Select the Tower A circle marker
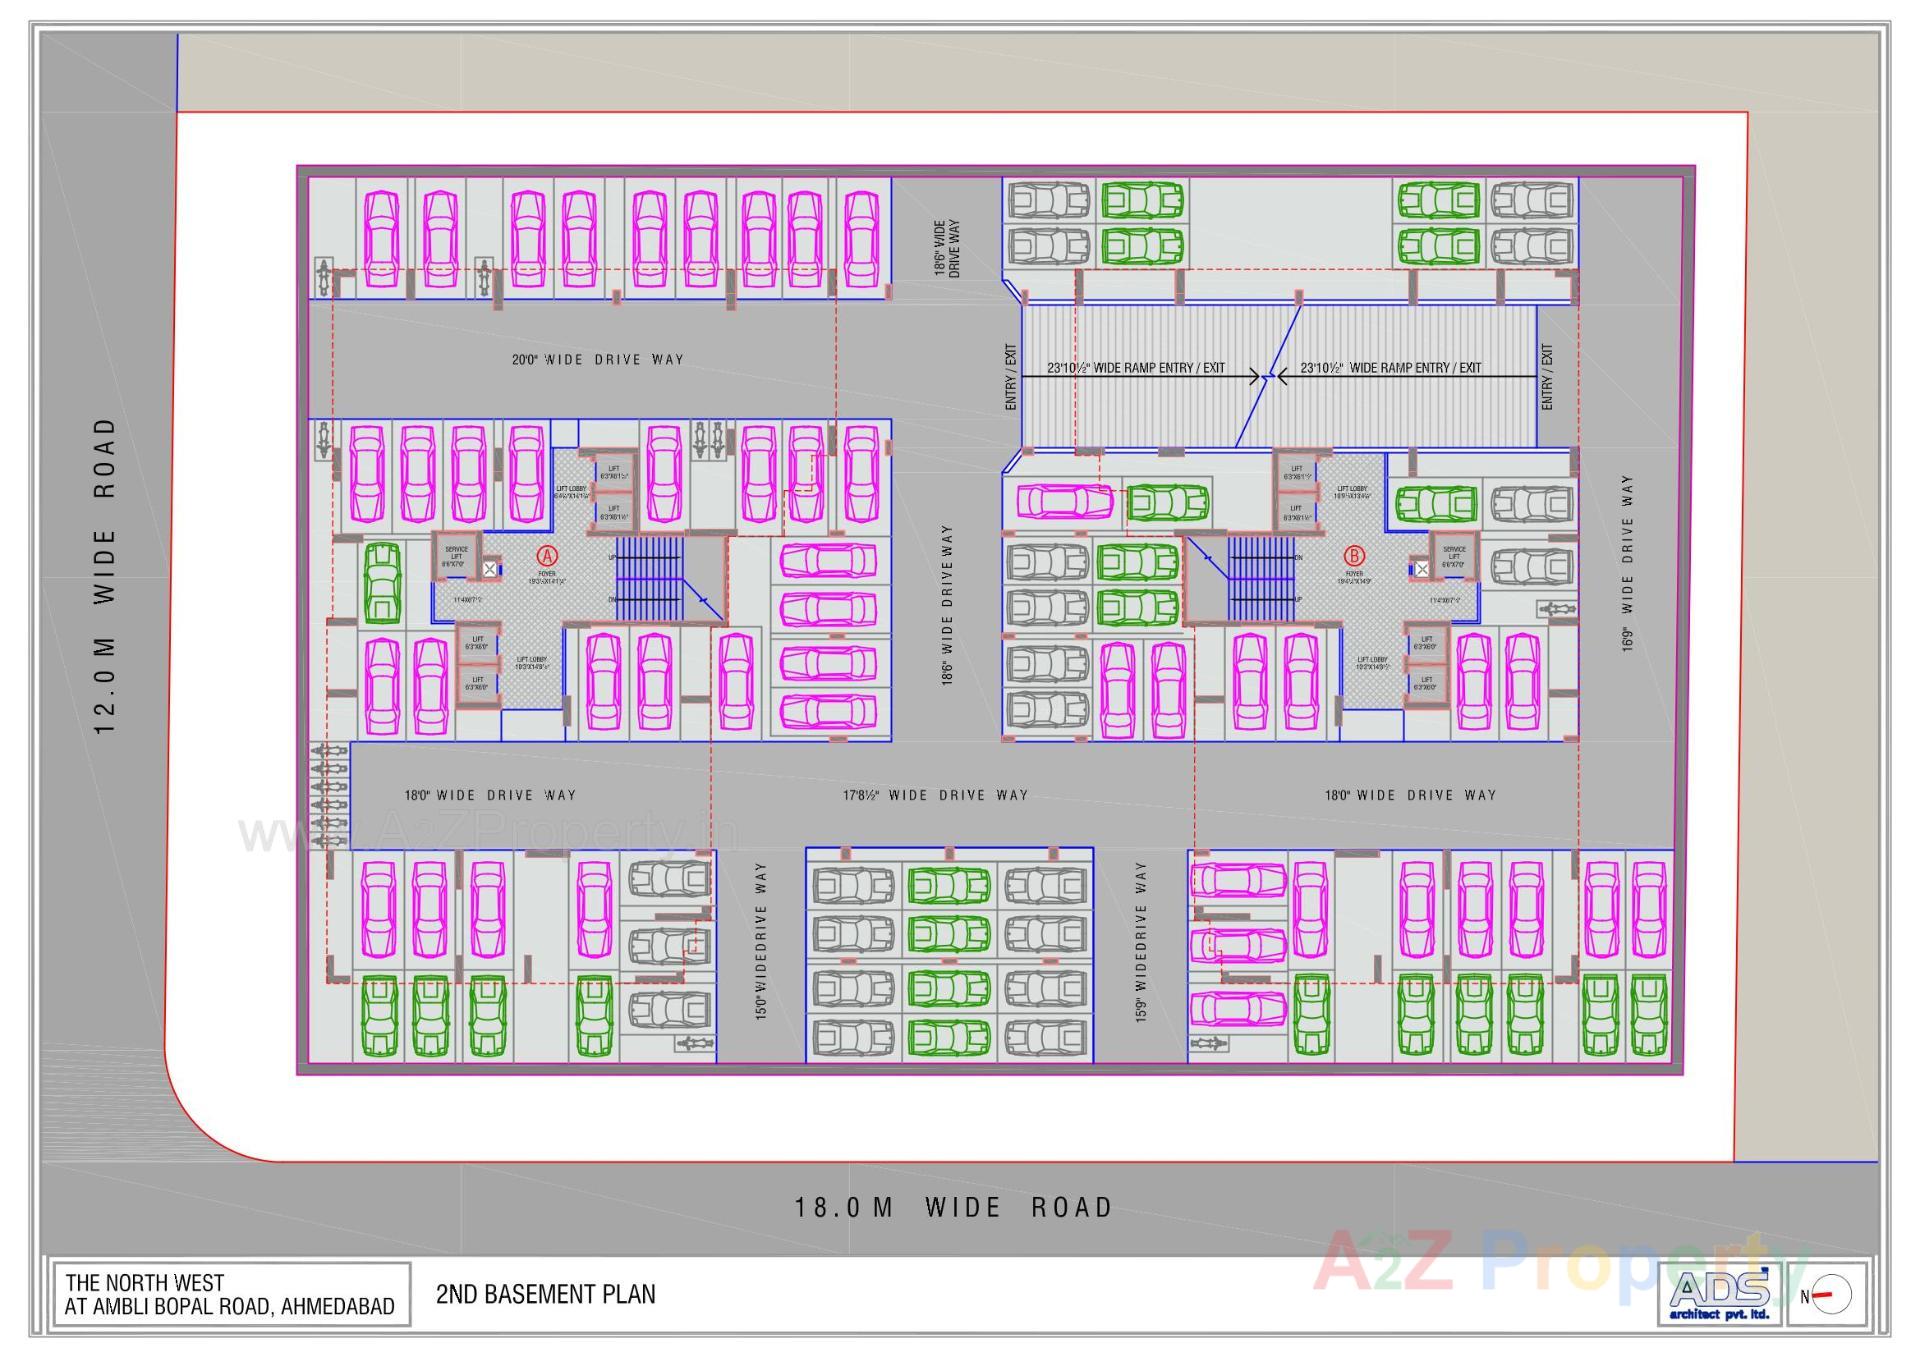This screenshot has width=1920, height=1357. [x=547, y=554]
